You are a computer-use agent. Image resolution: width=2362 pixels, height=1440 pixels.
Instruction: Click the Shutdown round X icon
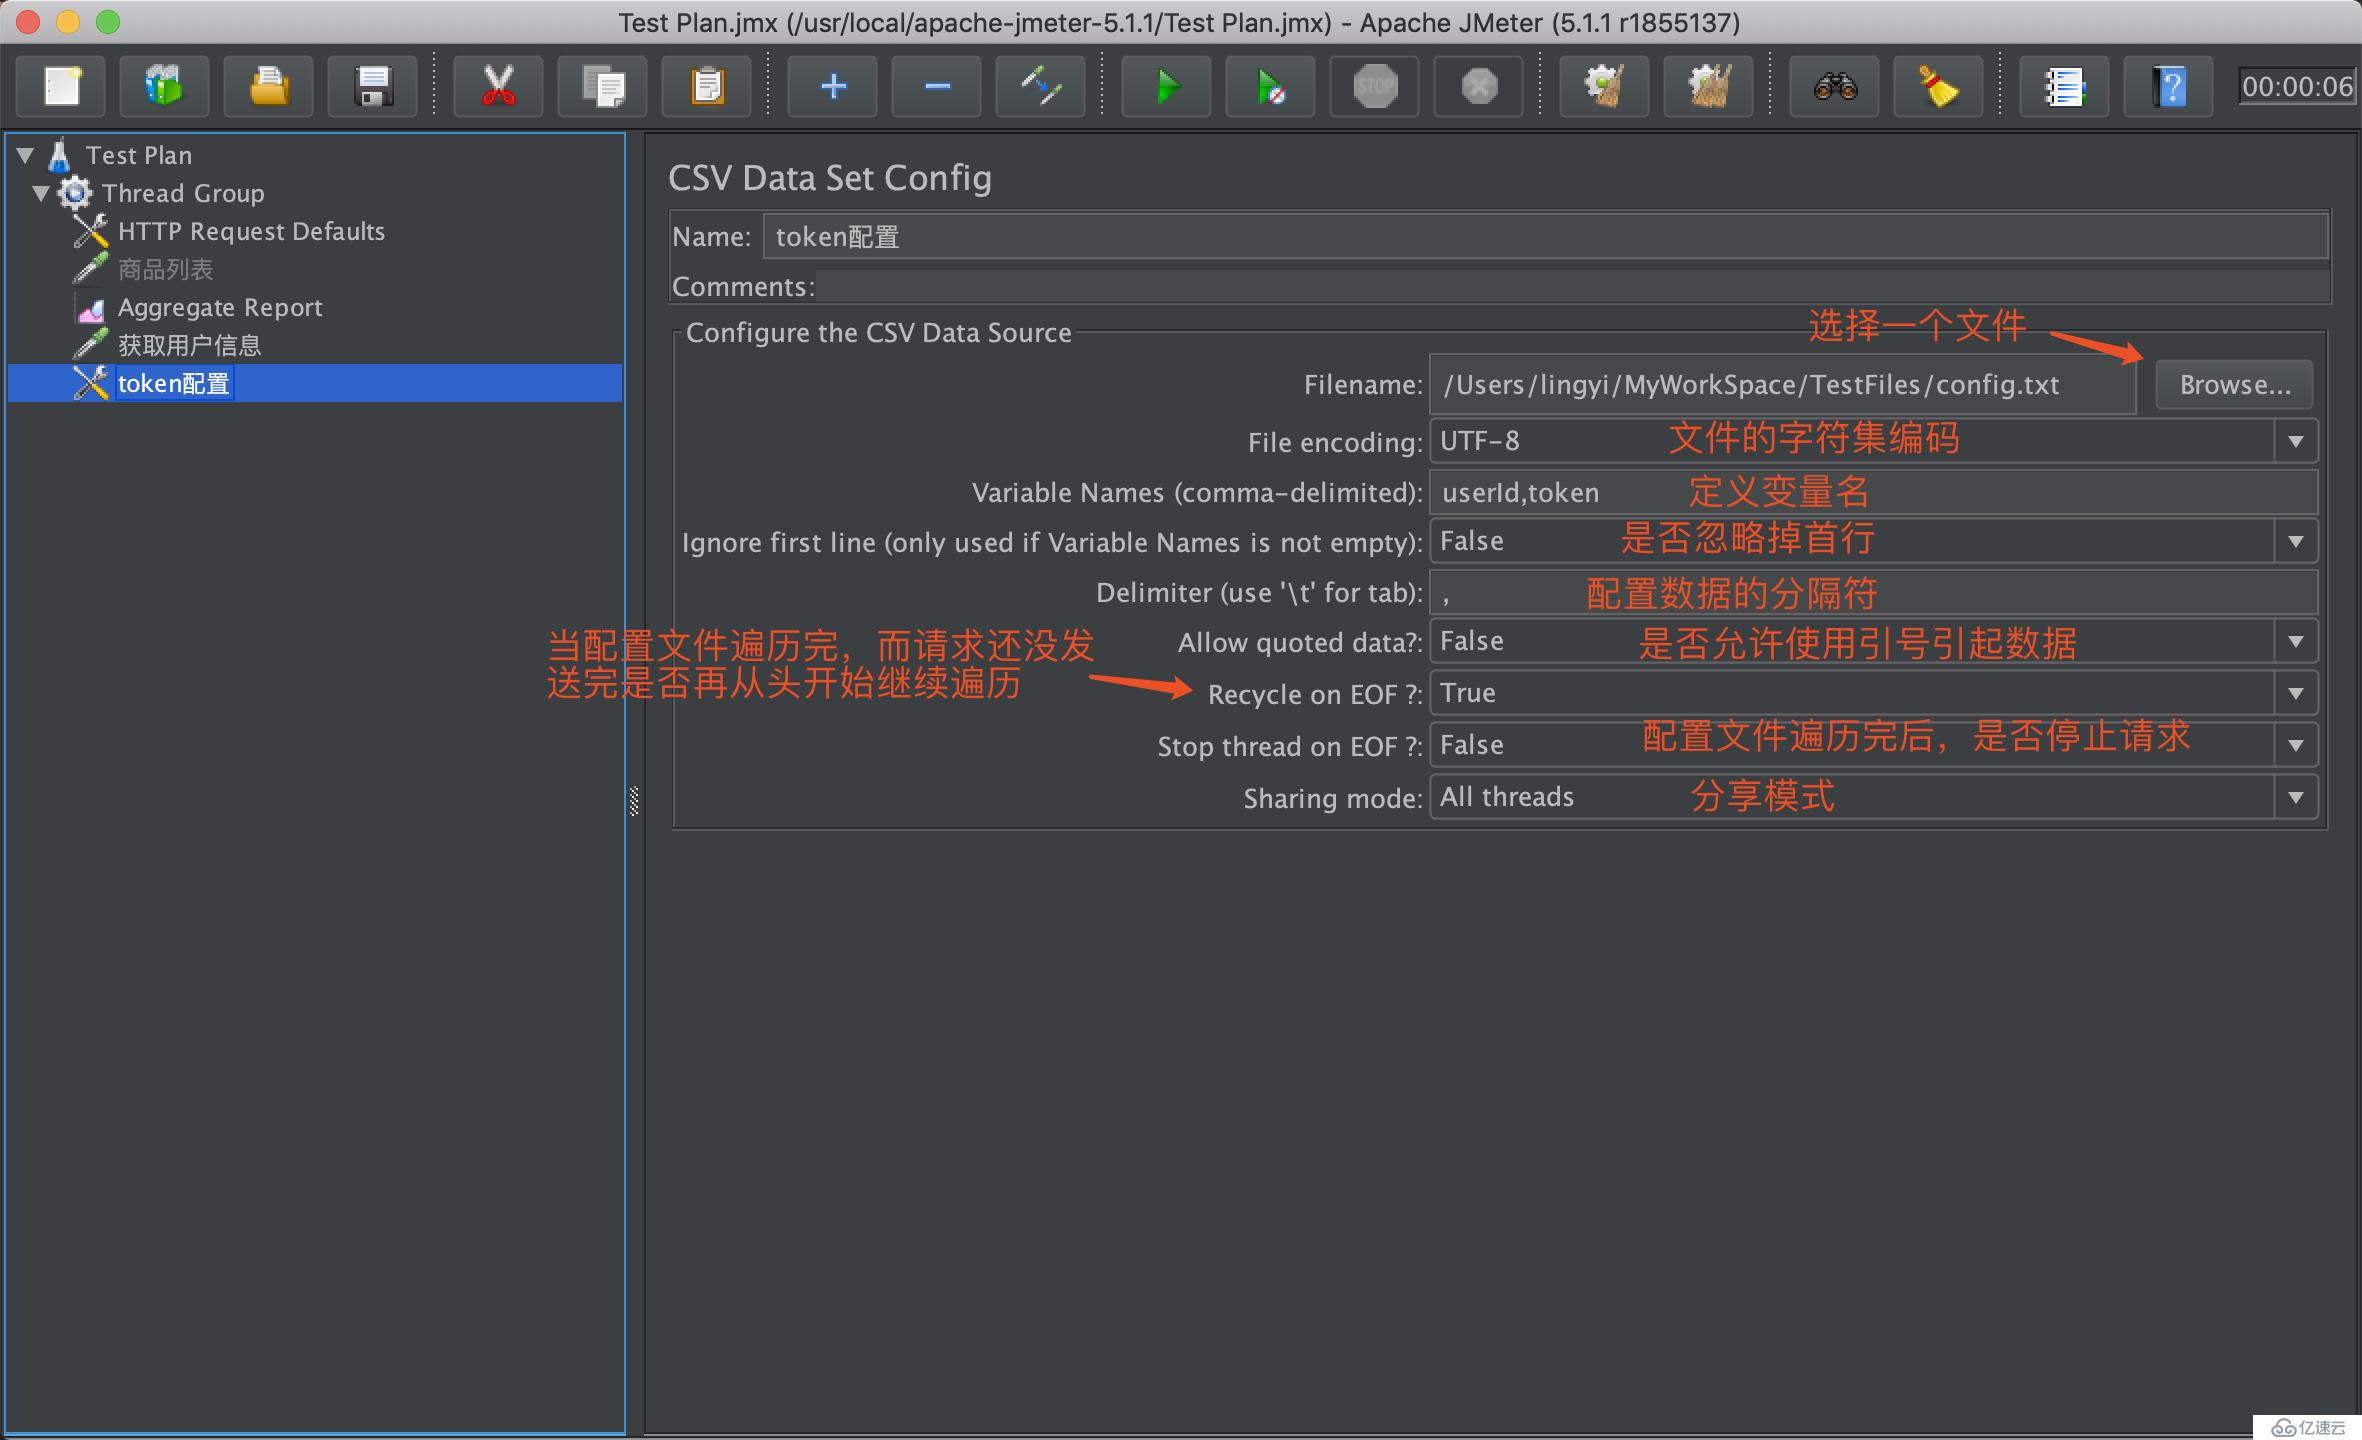click(x=1479, y=86)
